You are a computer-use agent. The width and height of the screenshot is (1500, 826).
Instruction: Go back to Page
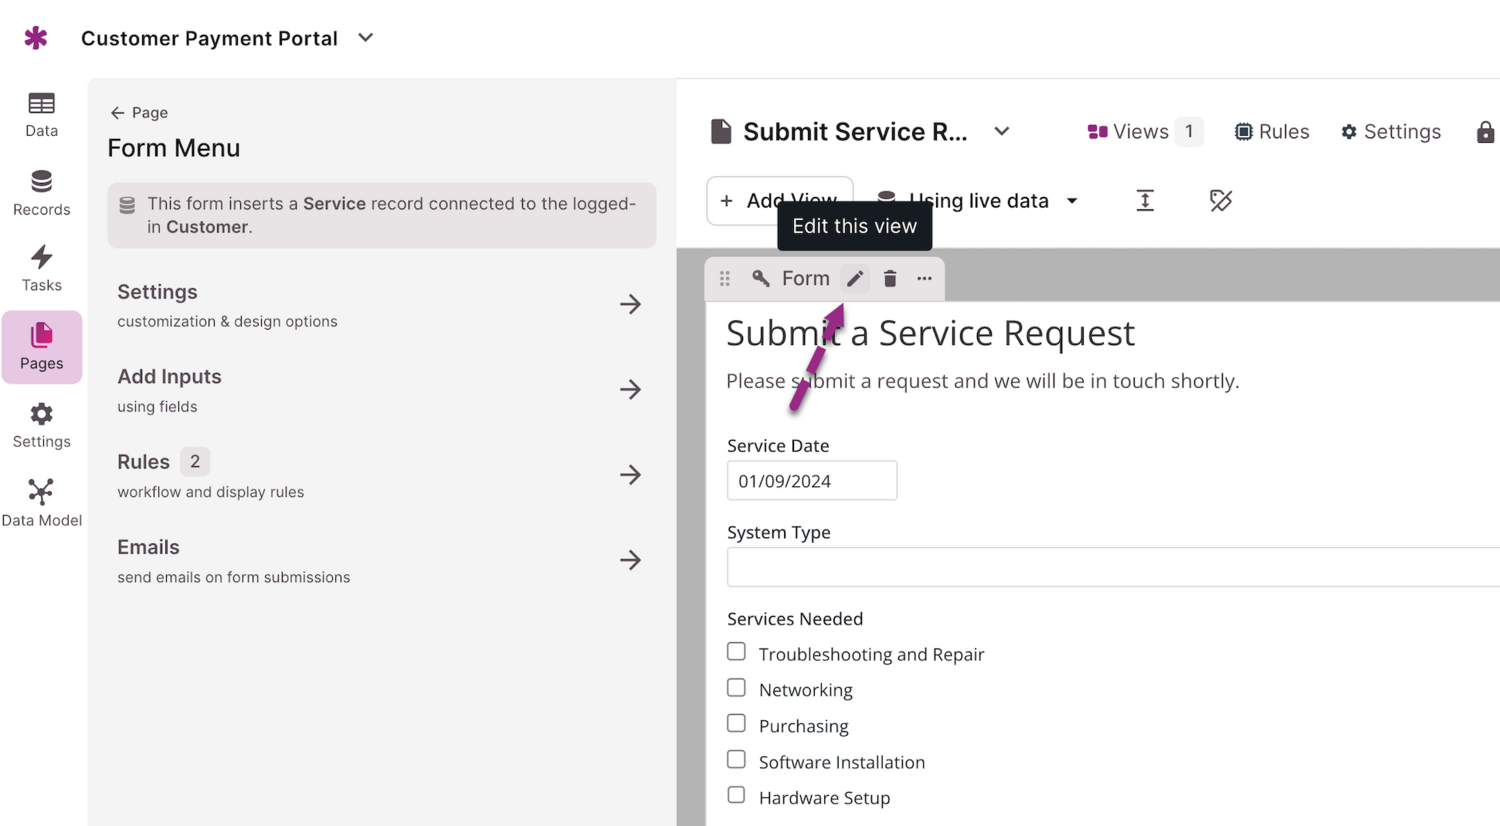(139, 113)
